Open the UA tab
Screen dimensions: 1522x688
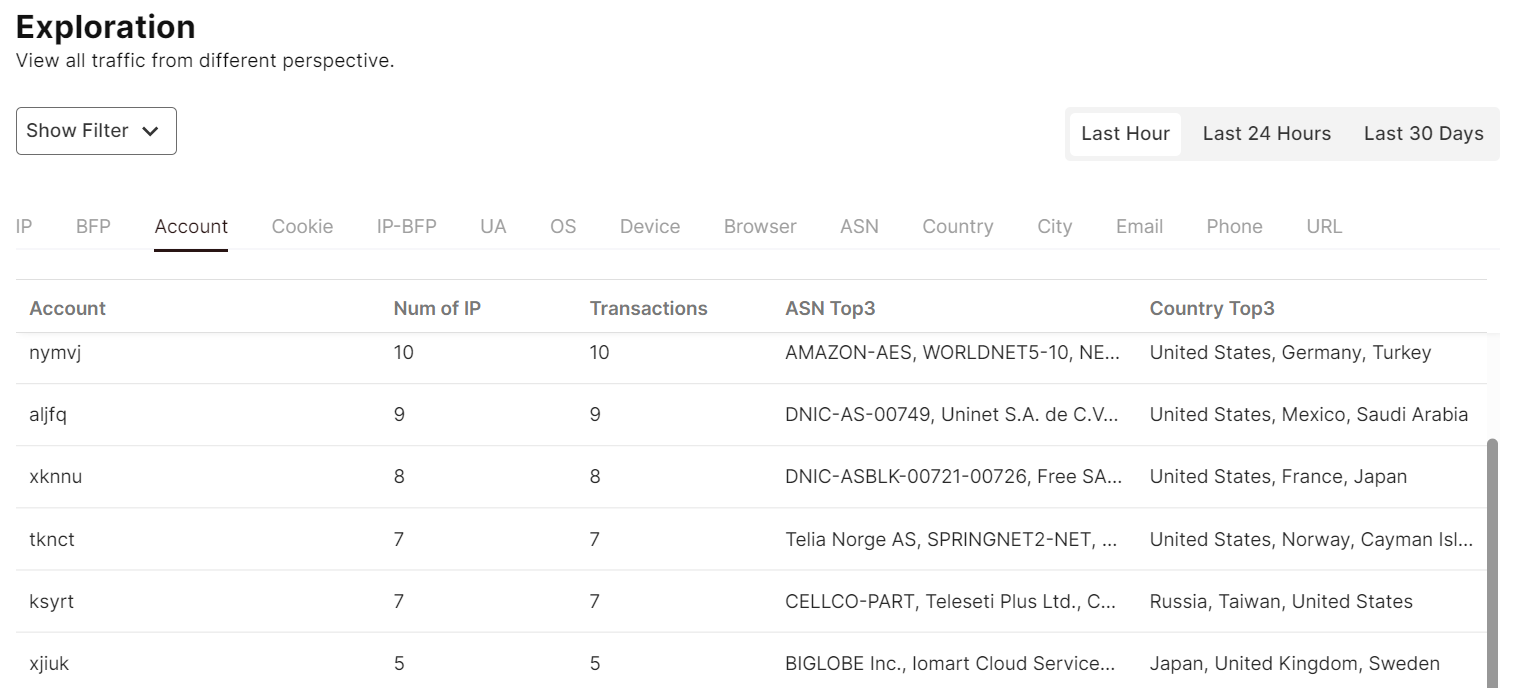coord(493,226)
